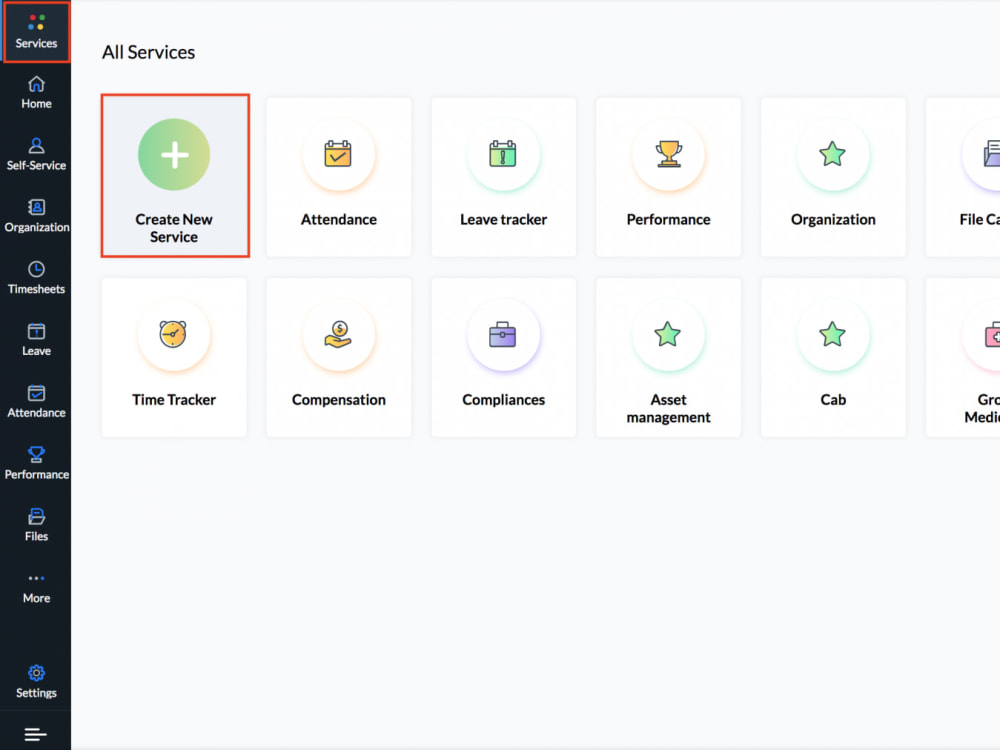Open the Cab label

(833, 400)
